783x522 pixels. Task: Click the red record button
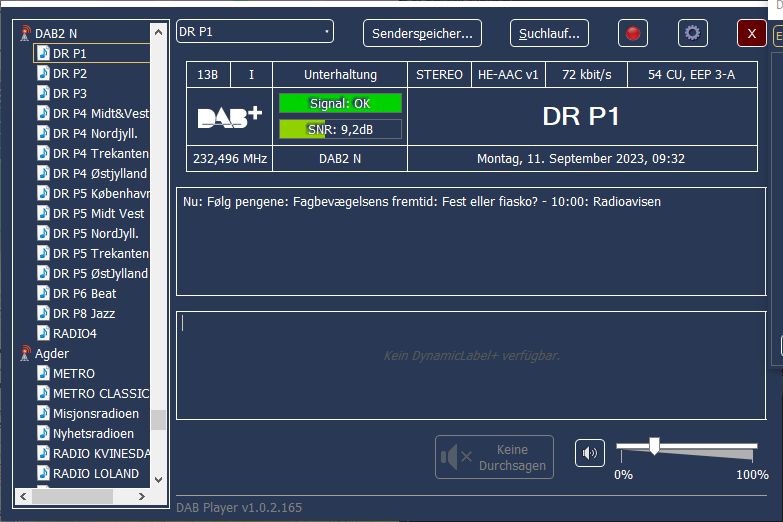[633, 33]
